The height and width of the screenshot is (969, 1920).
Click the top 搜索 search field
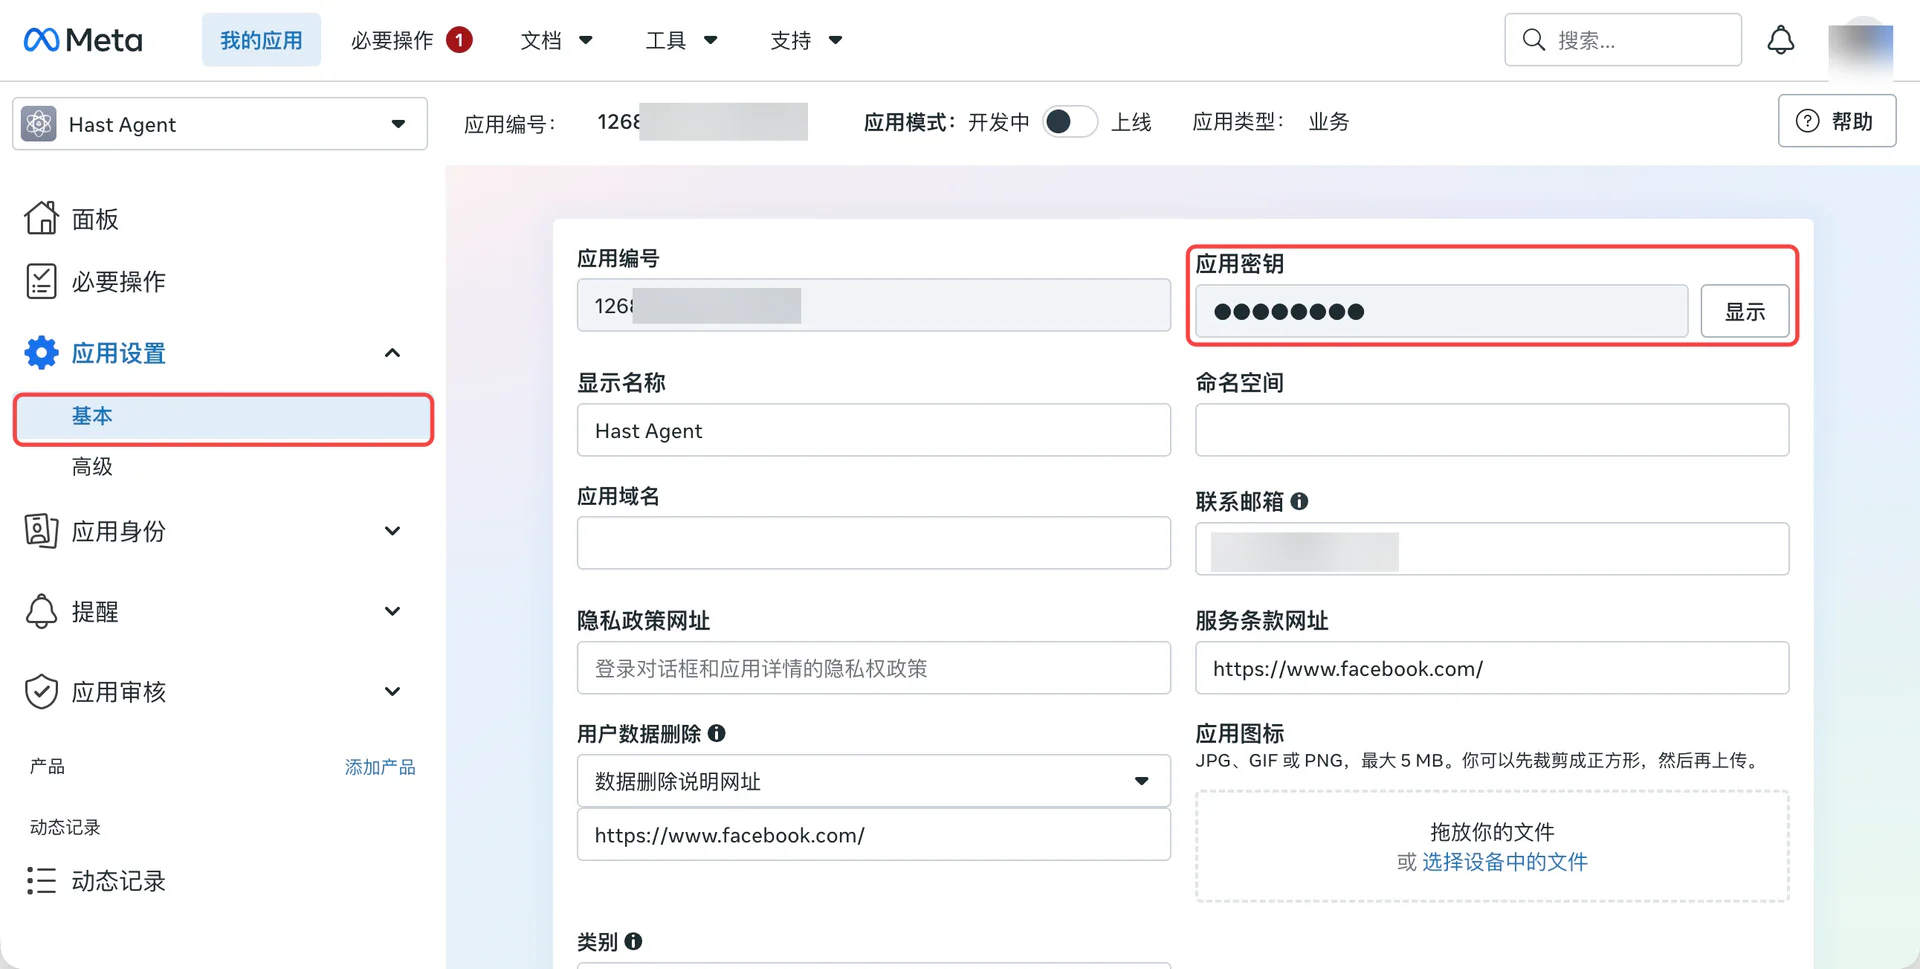click(x=1623, y=40)
